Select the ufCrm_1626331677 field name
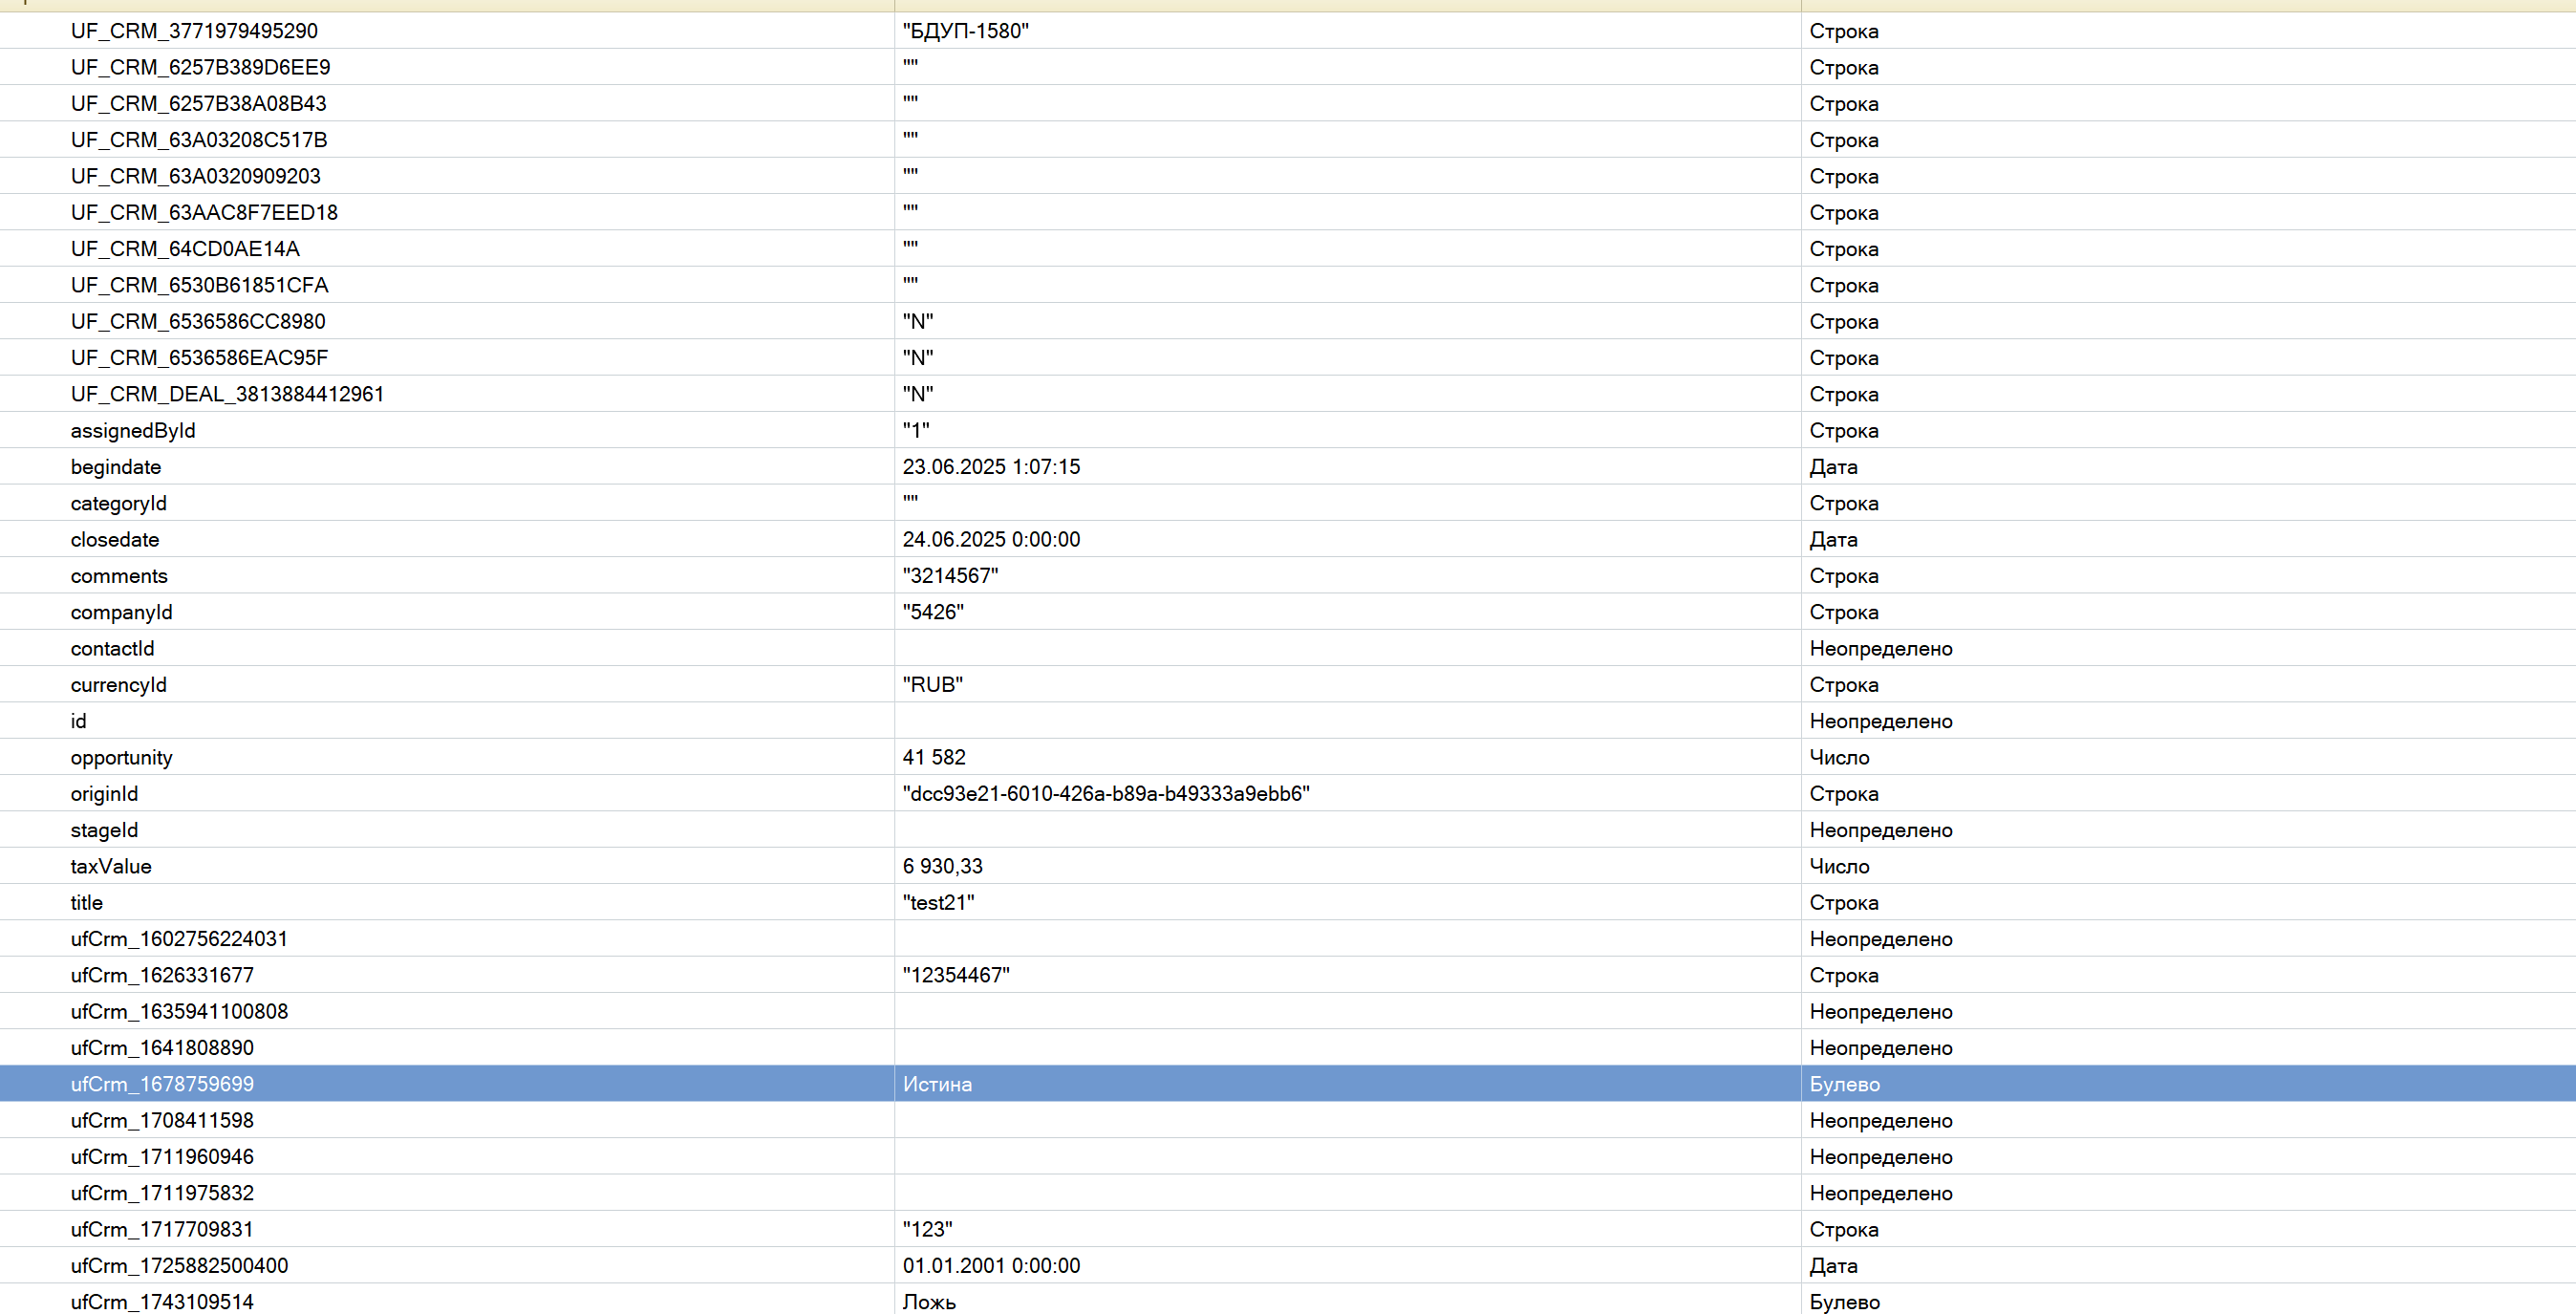 pyautogui.click(x=162, y=976)
